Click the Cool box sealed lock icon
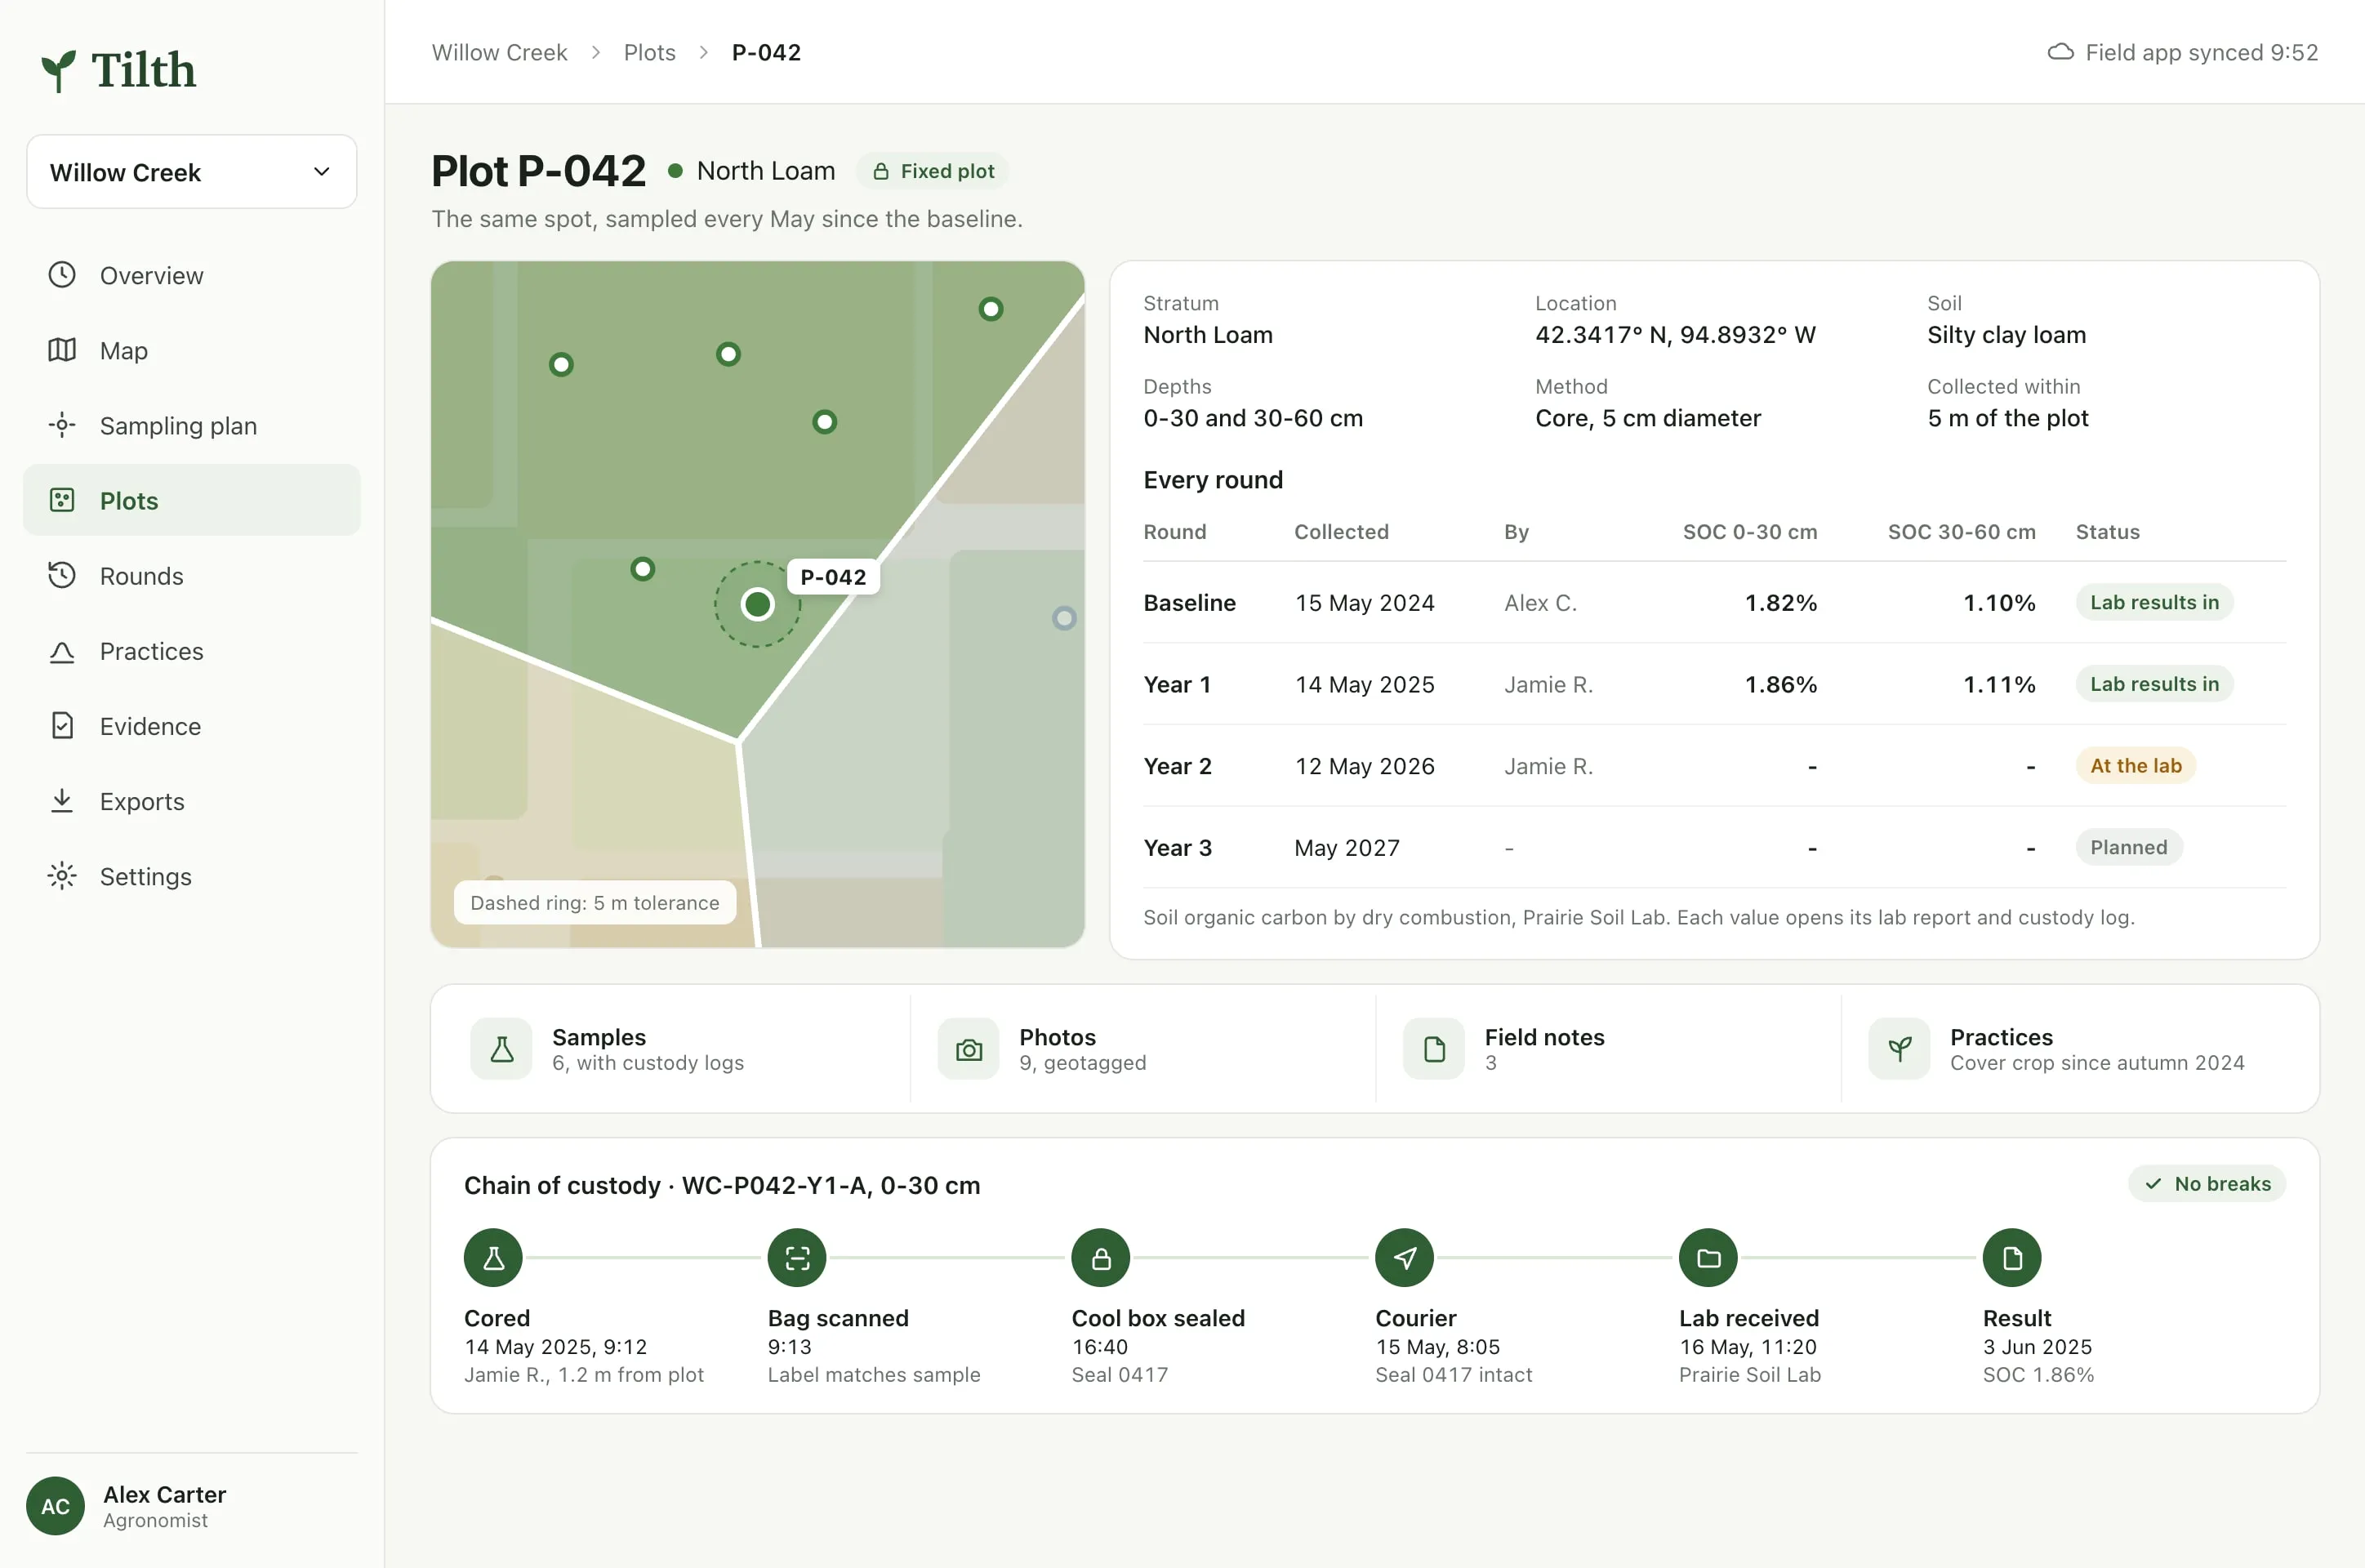The height and width of the screenshot is (1568, 2365). [1101, 1258]
